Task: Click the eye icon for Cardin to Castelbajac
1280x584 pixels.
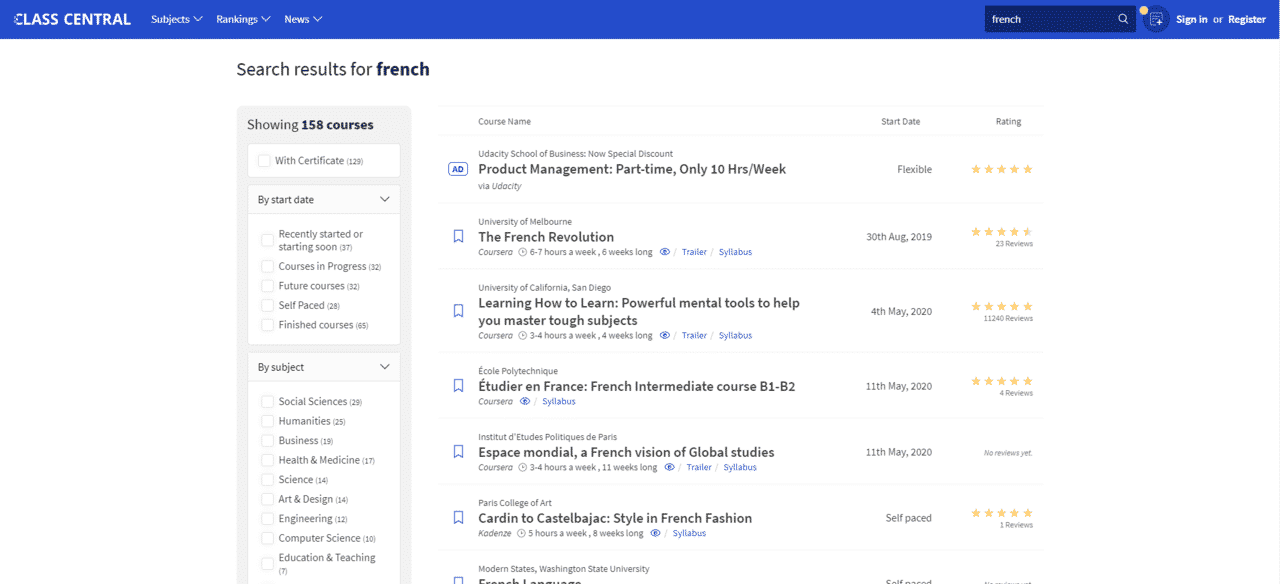Action: 656,533
